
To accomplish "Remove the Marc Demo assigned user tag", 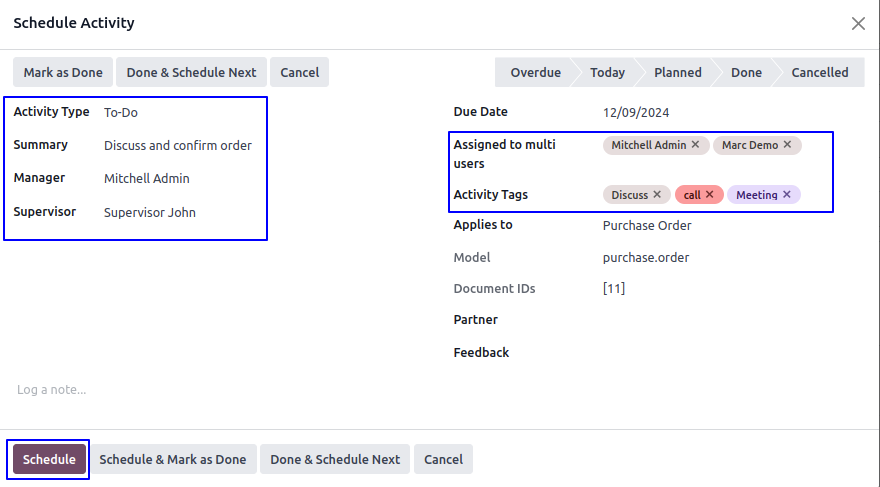I will click(x=787, y=145).
